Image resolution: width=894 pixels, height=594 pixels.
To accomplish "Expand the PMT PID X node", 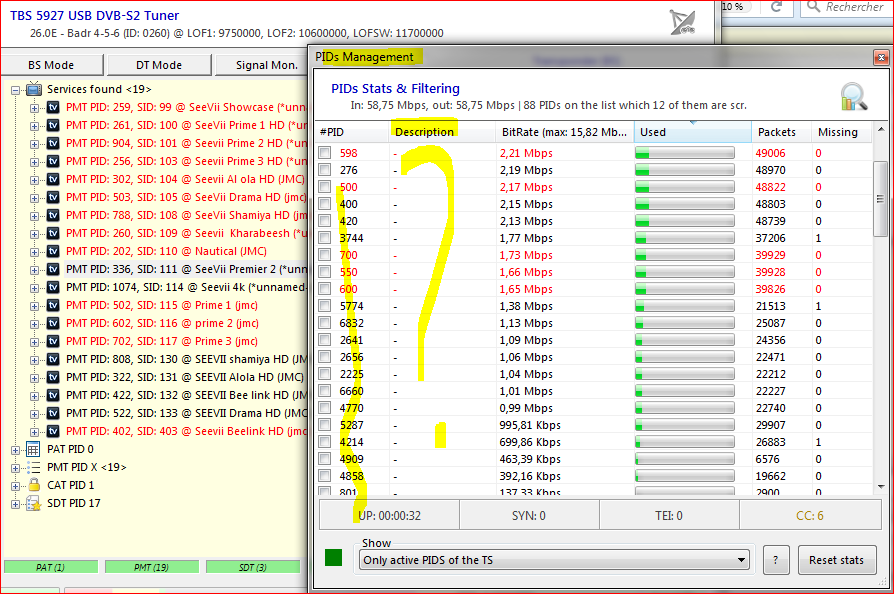I will click(16, 468).
